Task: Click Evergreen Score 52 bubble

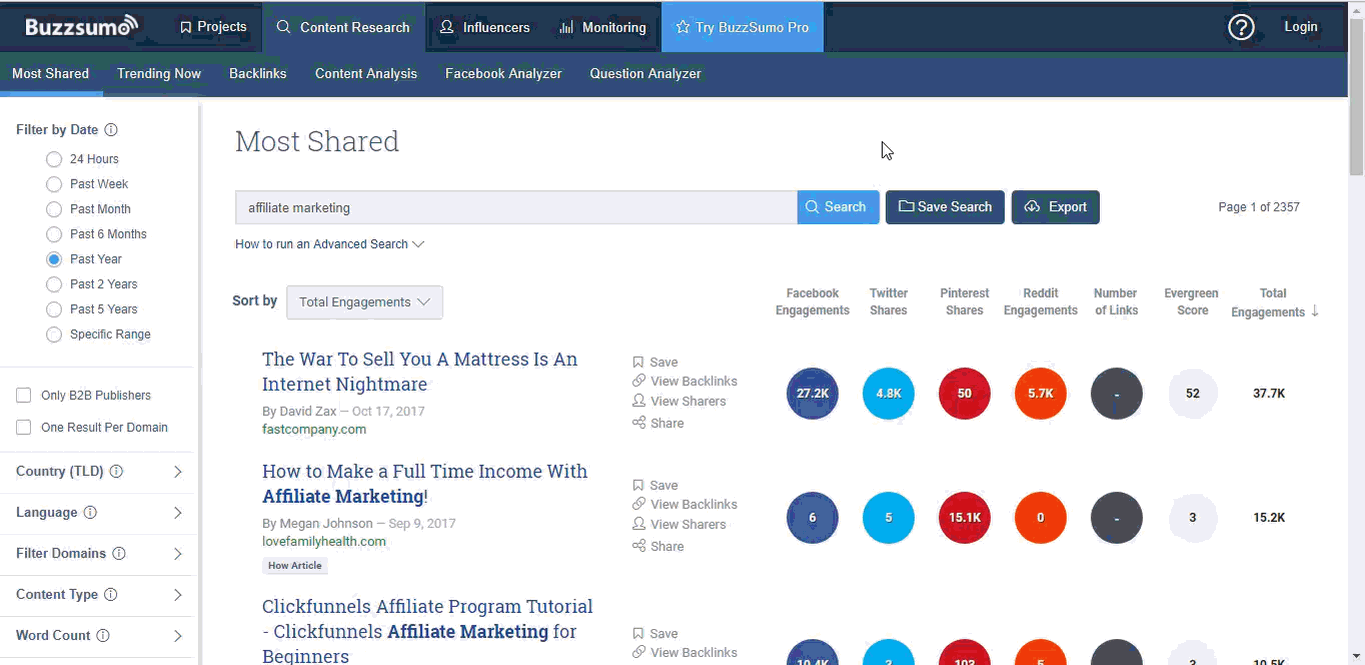Action: pyautogui.click(x=1192, y=393)
